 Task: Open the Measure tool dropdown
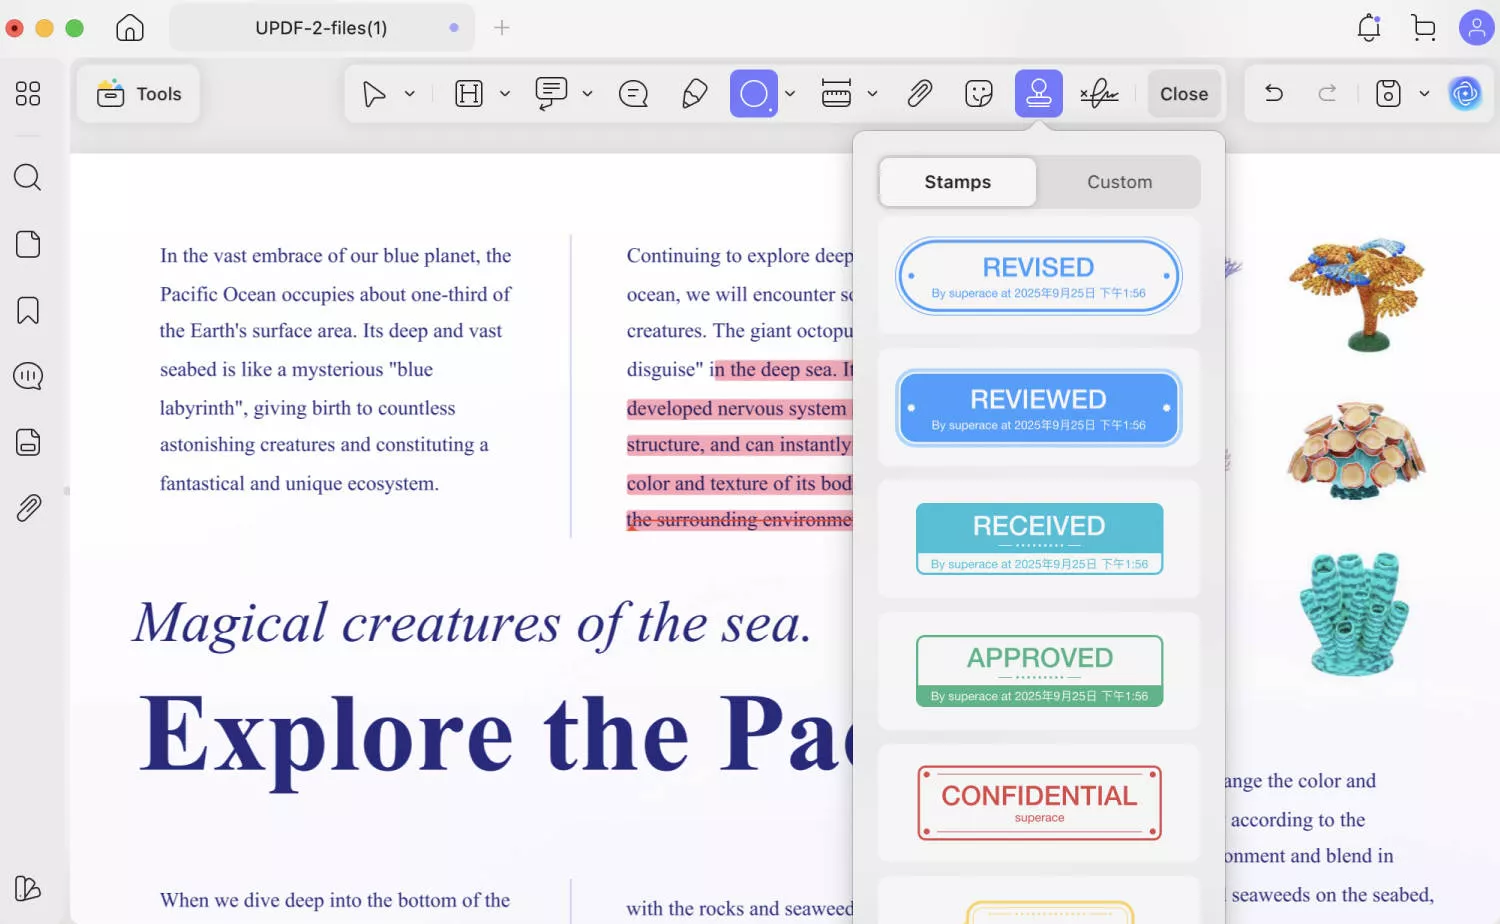873,93
